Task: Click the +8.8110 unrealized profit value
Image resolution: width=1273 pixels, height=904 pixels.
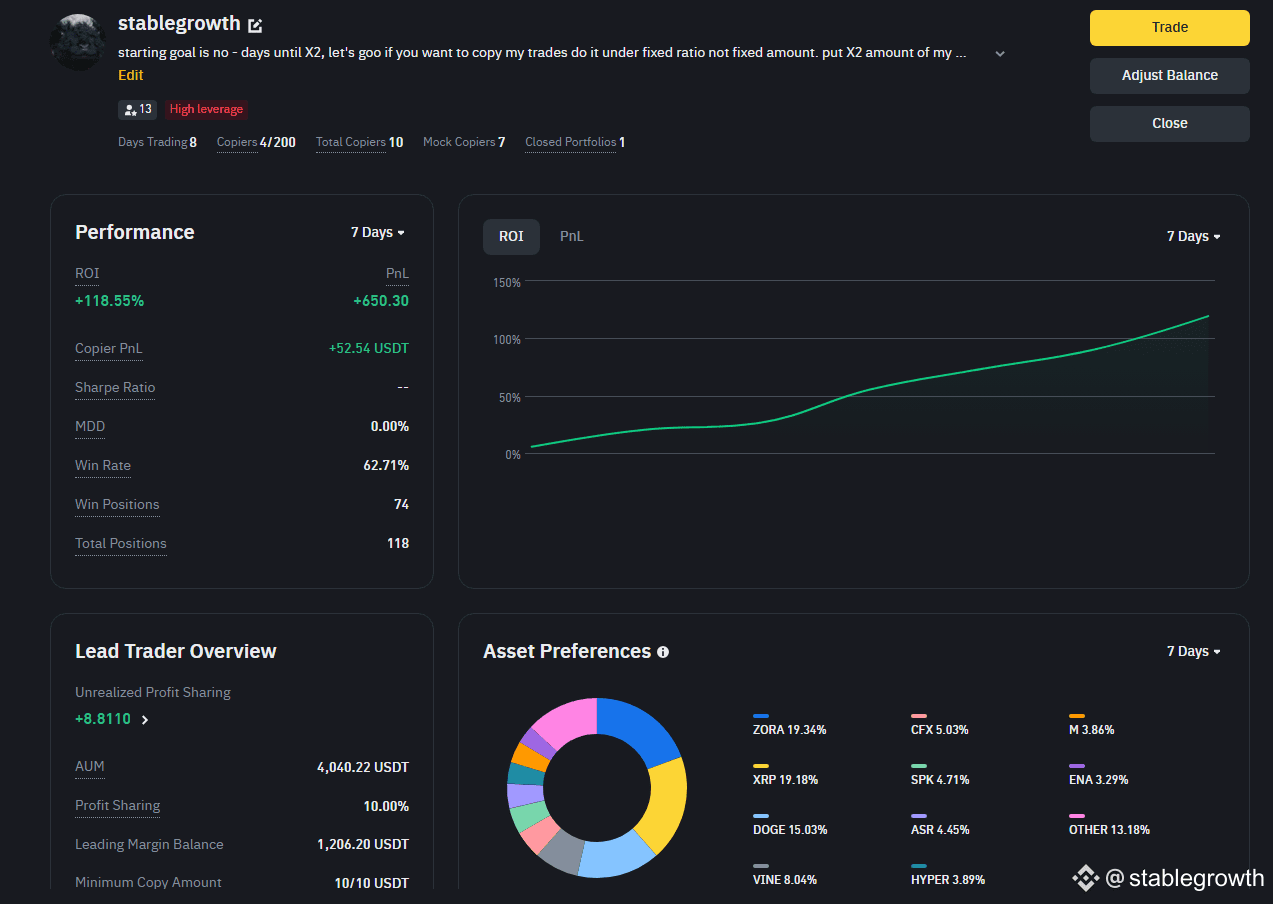Action: point(103,719)
